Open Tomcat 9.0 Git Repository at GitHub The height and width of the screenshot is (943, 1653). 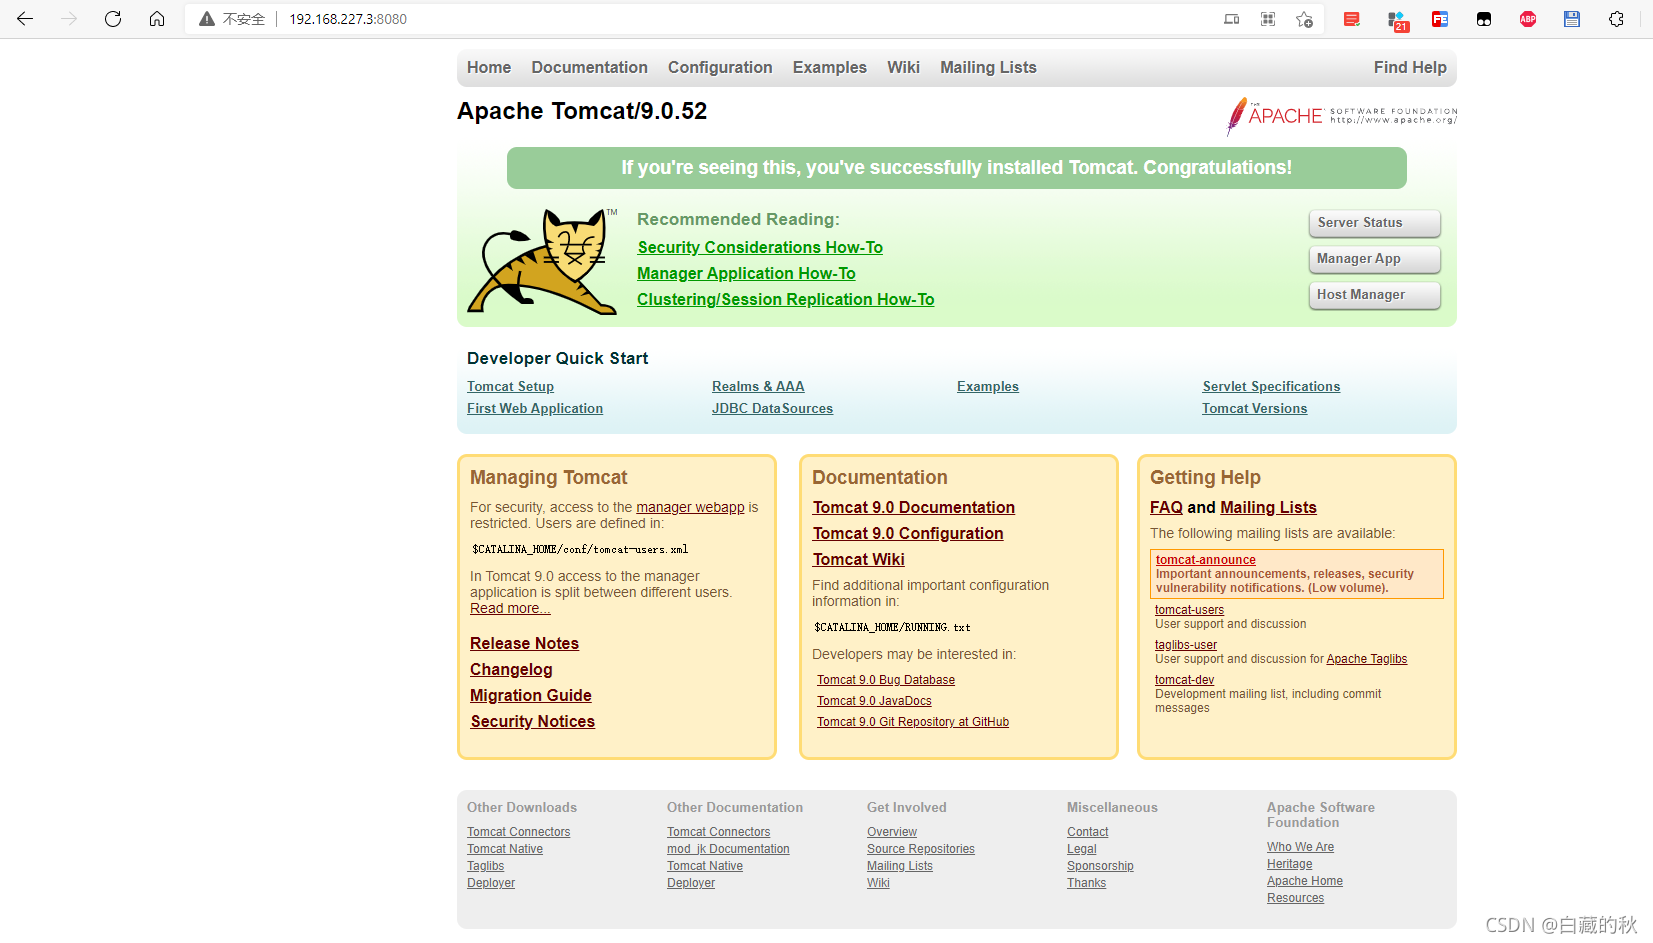[913, 722]
